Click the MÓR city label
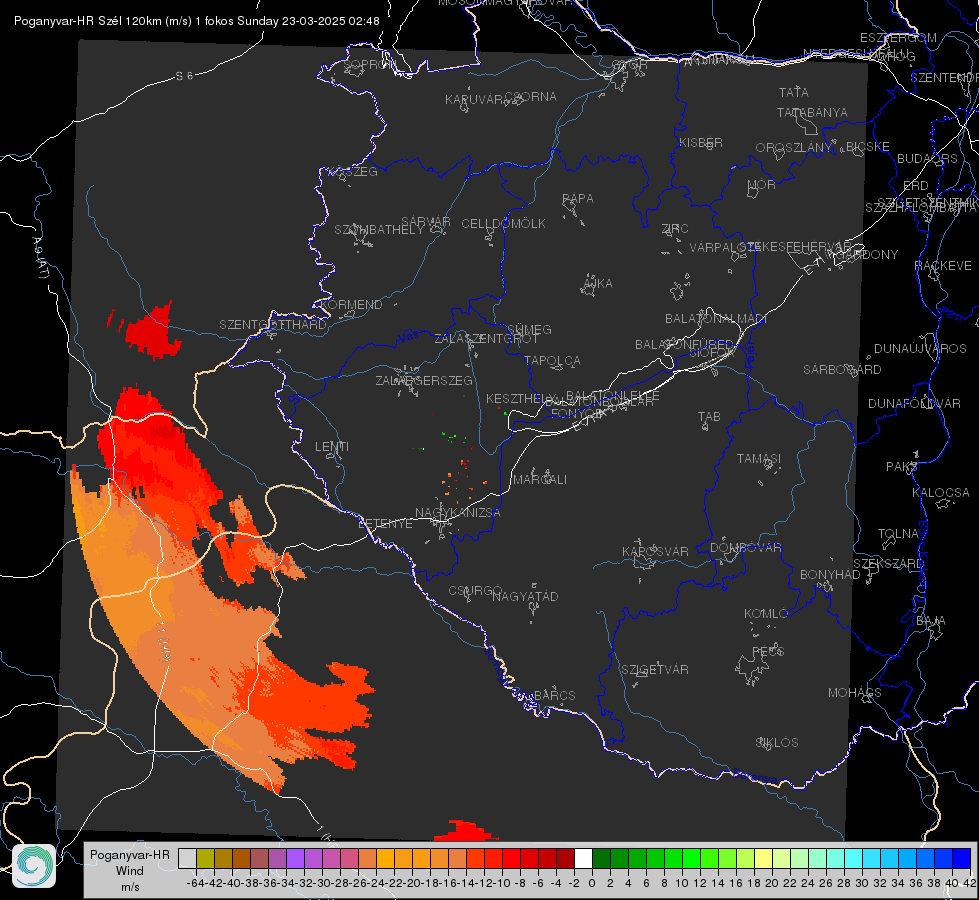 762,185
